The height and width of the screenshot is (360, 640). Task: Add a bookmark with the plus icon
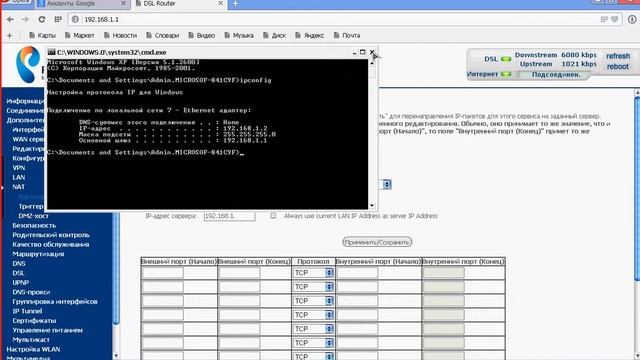pyautogui.click(x=9, y=36)
